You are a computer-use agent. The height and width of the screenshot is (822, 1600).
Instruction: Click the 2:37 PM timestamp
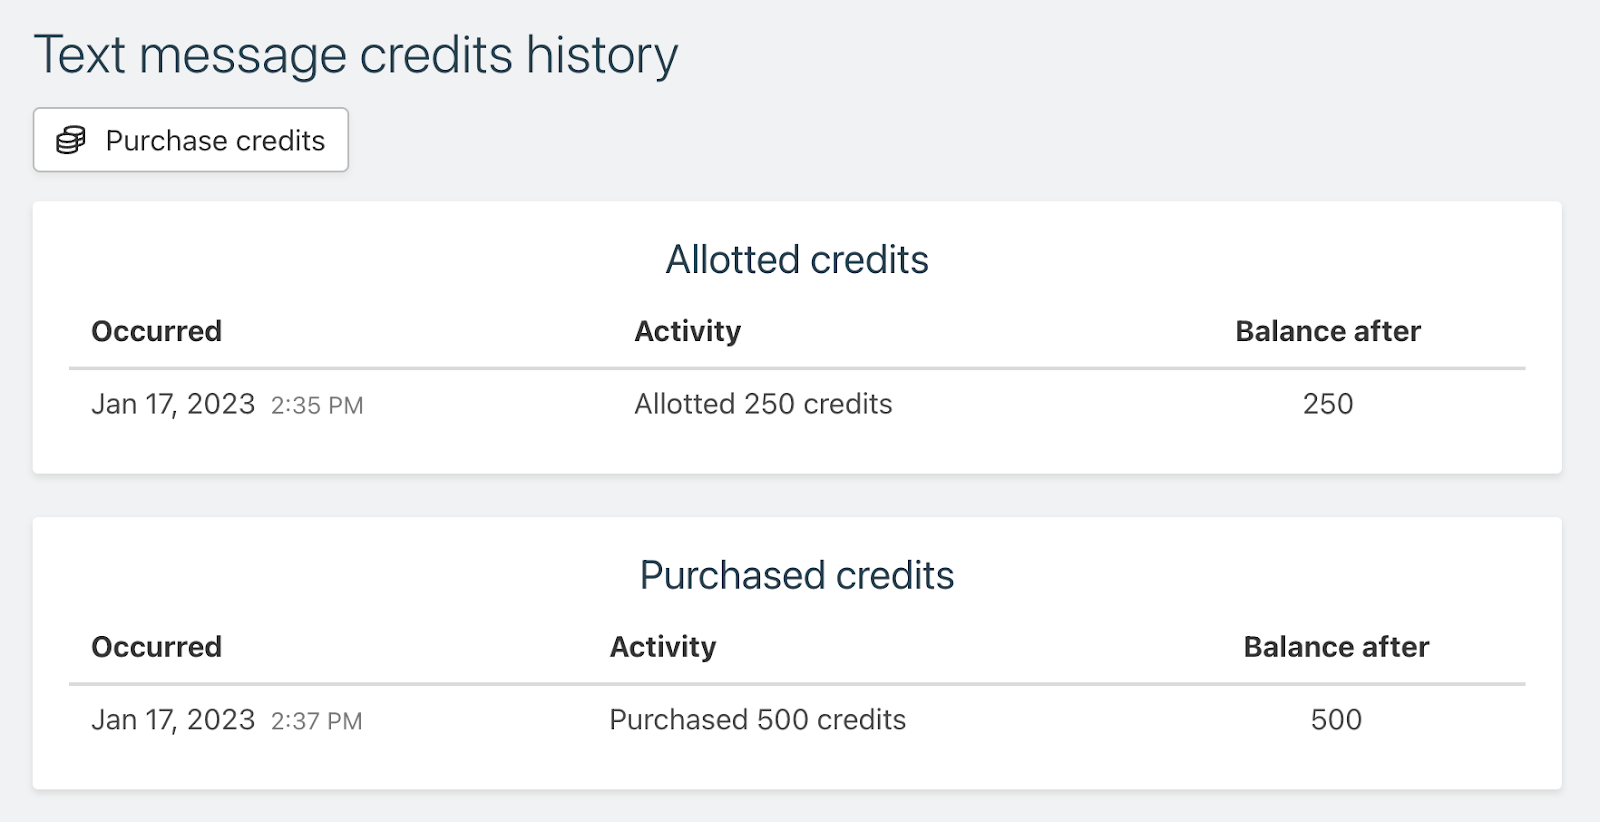(318, 721)
